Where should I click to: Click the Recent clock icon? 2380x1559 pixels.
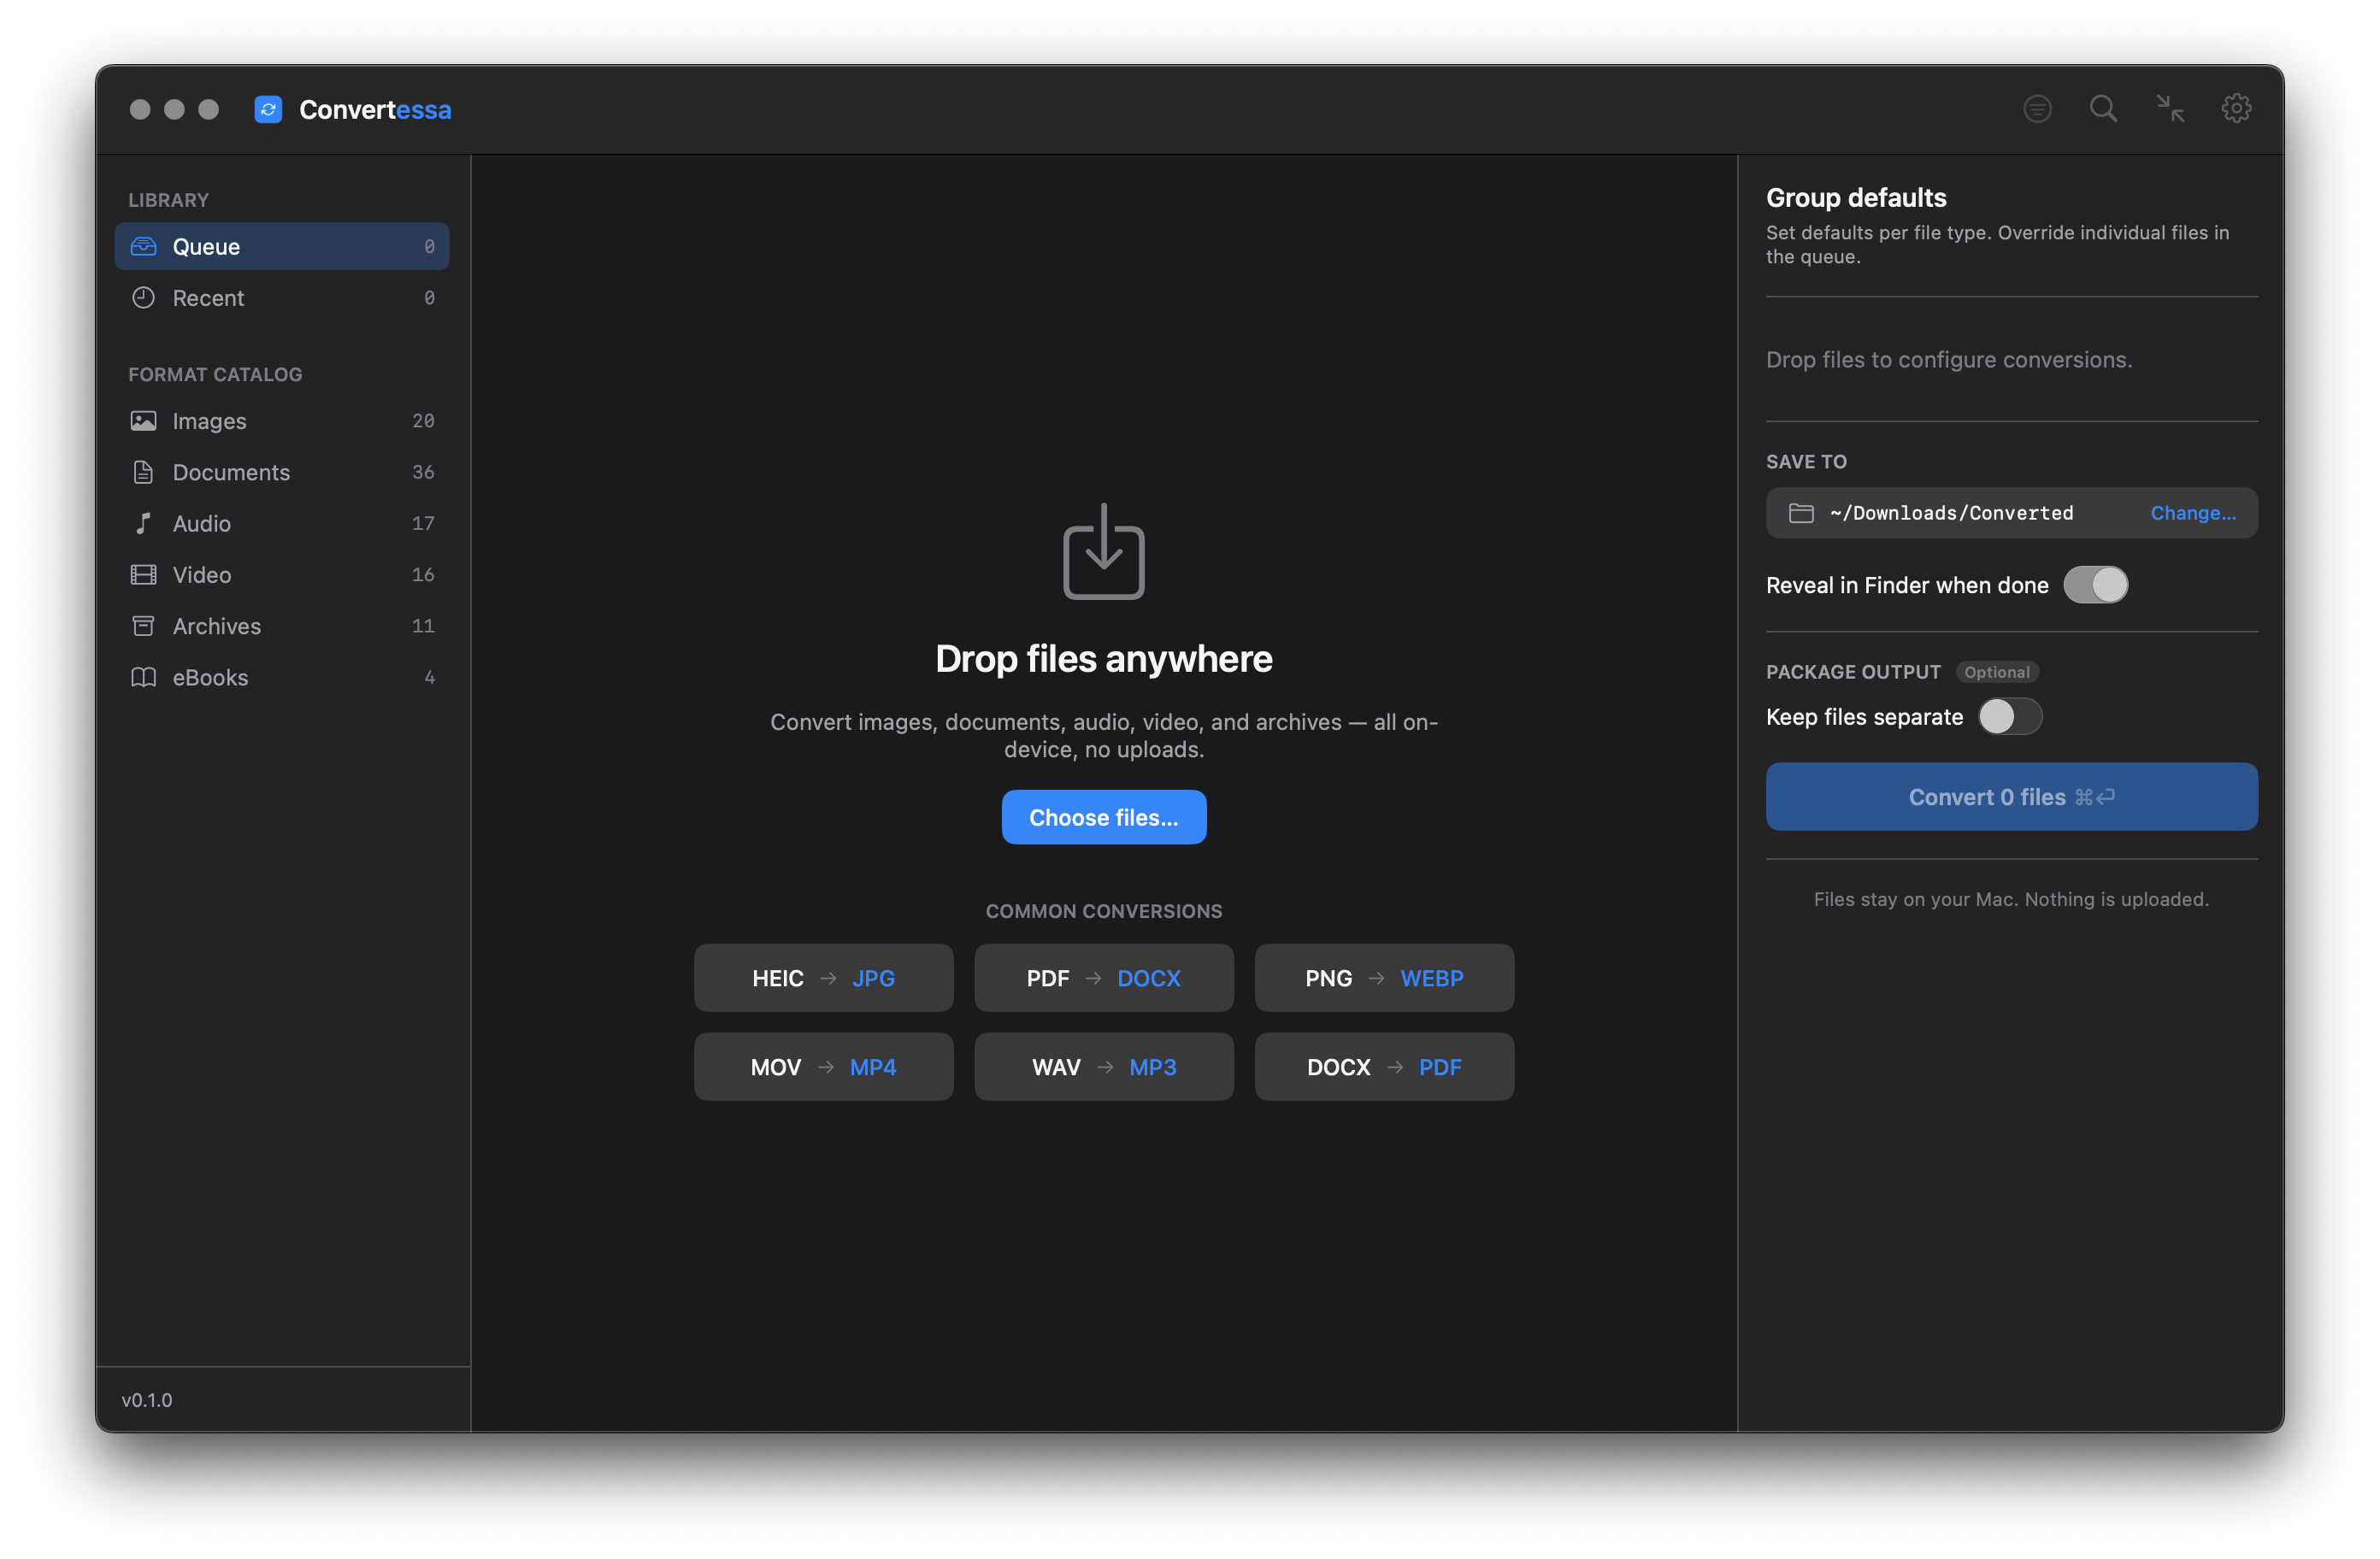click(144, 298)
